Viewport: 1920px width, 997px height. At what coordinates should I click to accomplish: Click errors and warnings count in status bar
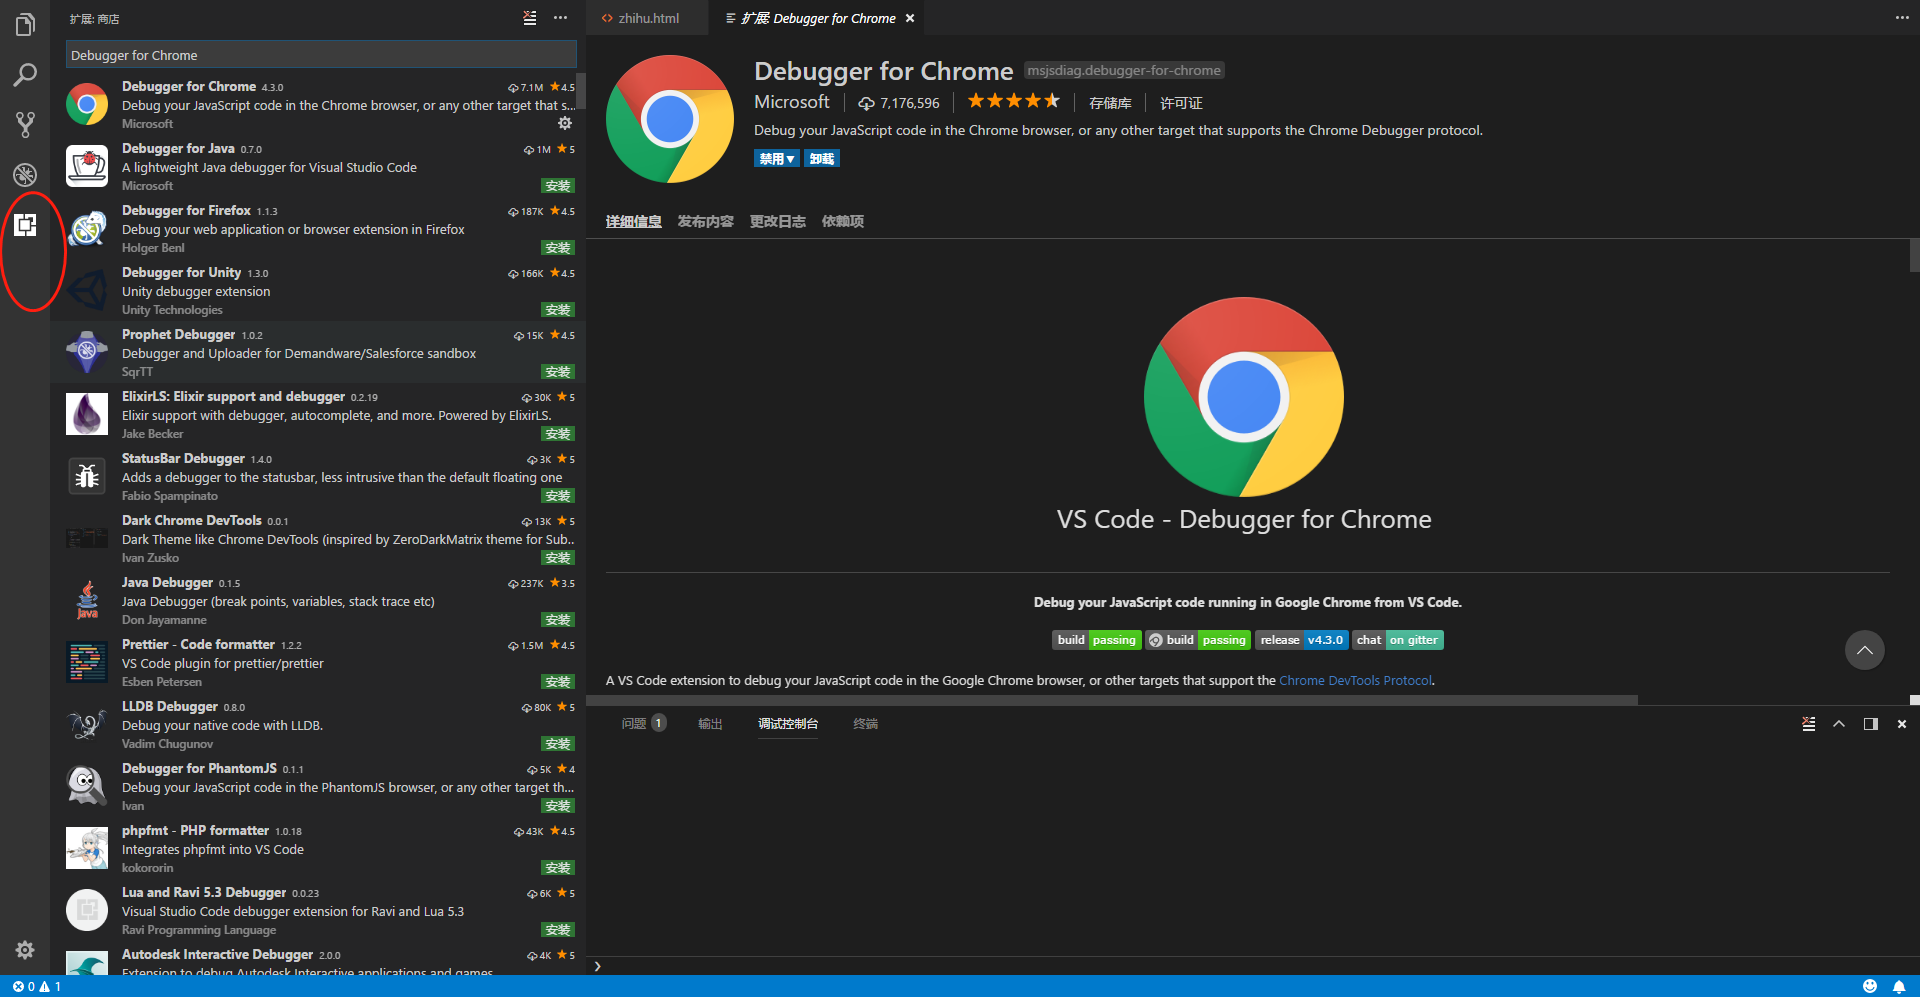click(37, 986)
